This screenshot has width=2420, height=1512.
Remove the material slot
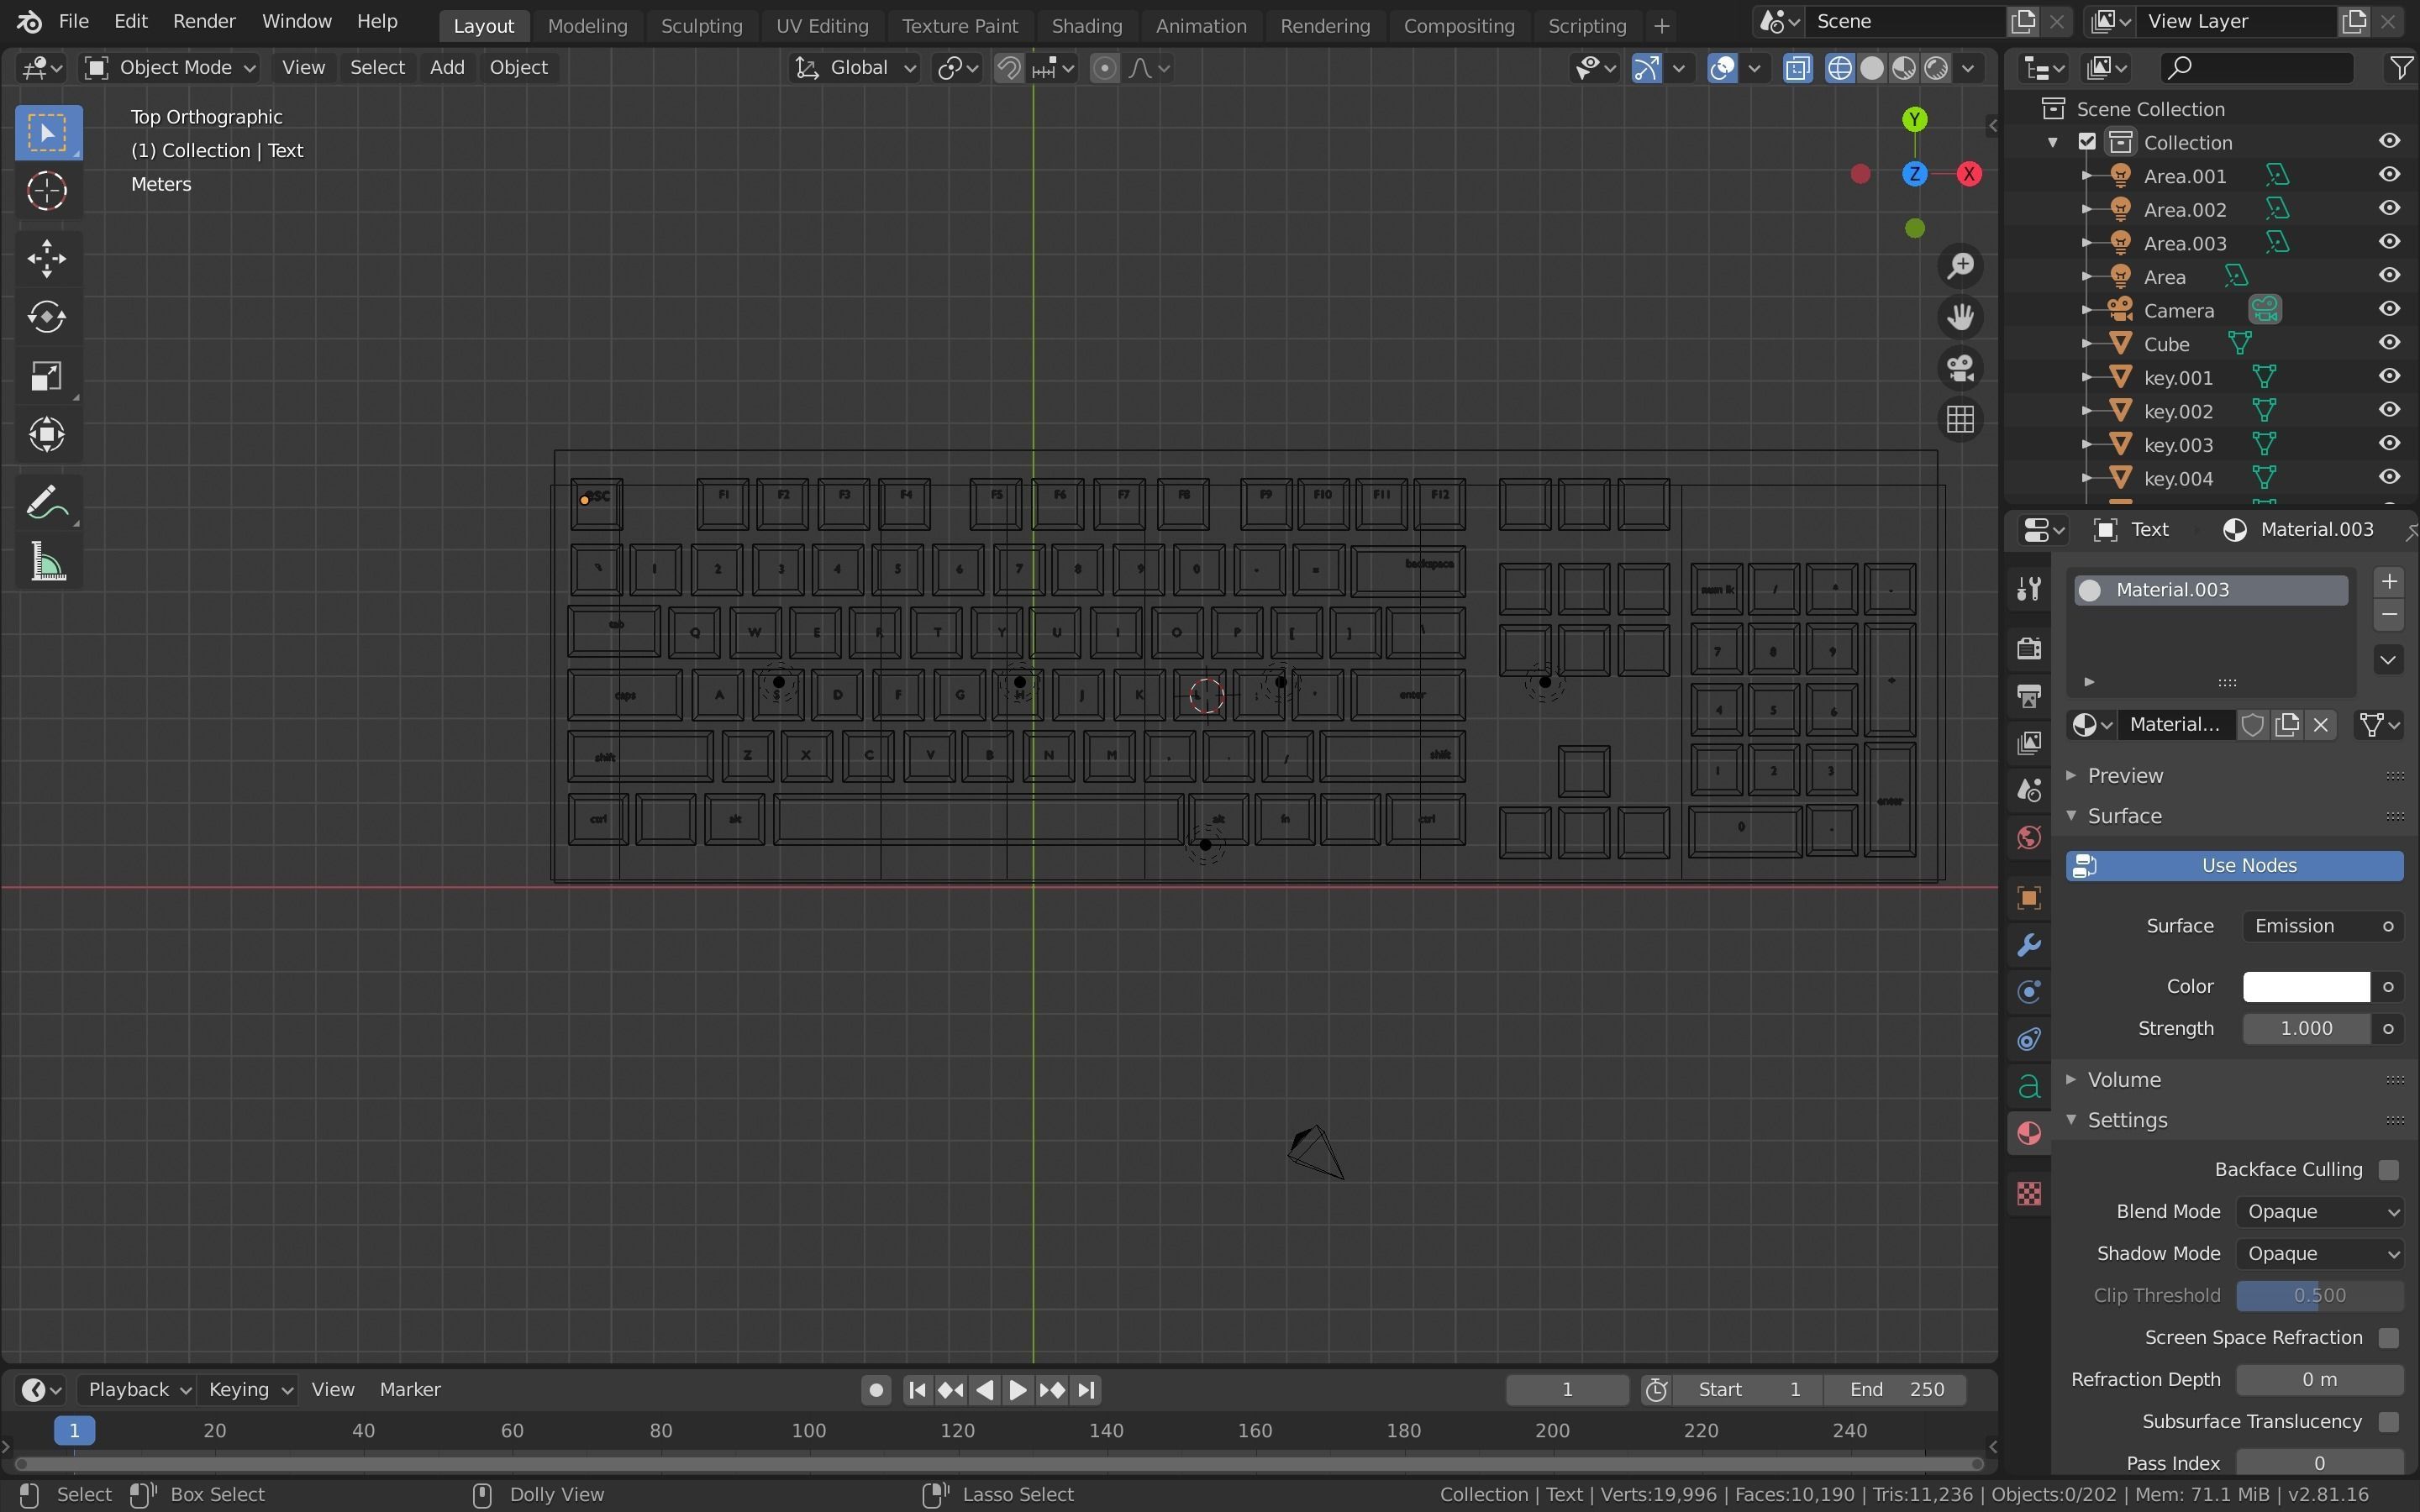2388,615
